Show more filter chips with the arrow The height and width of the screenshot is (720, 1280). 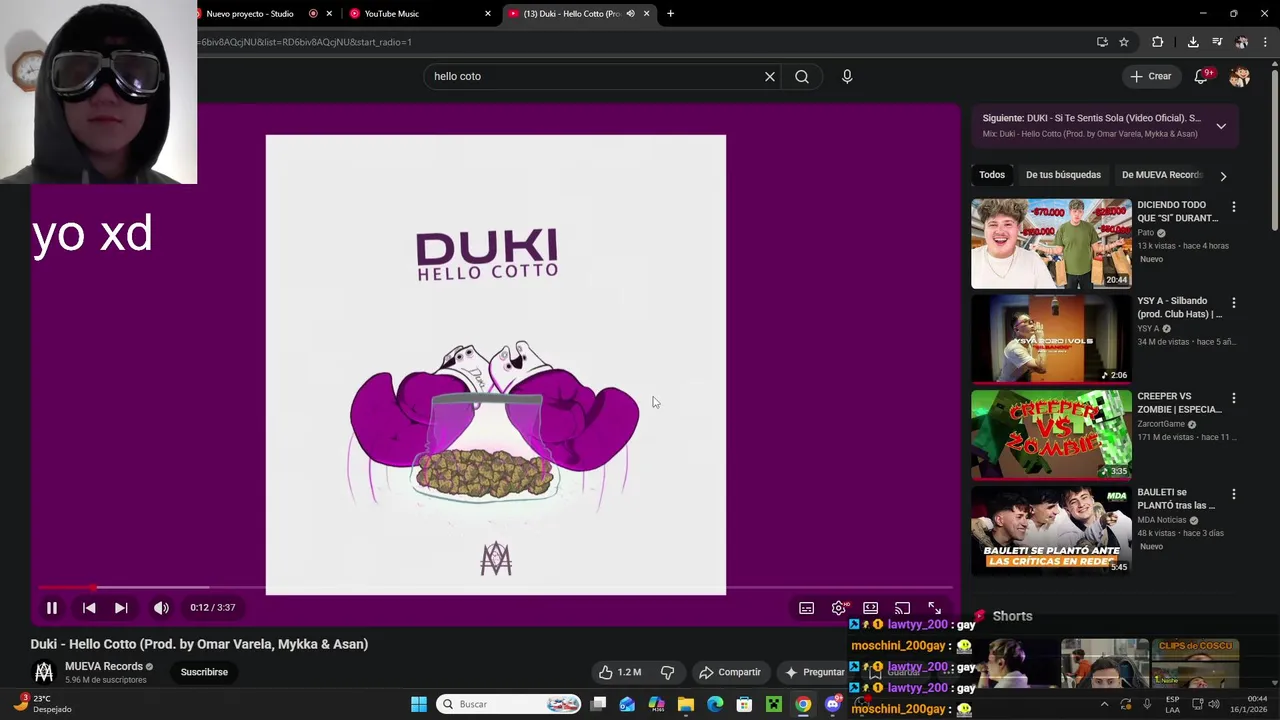[x=1223, y=176]
